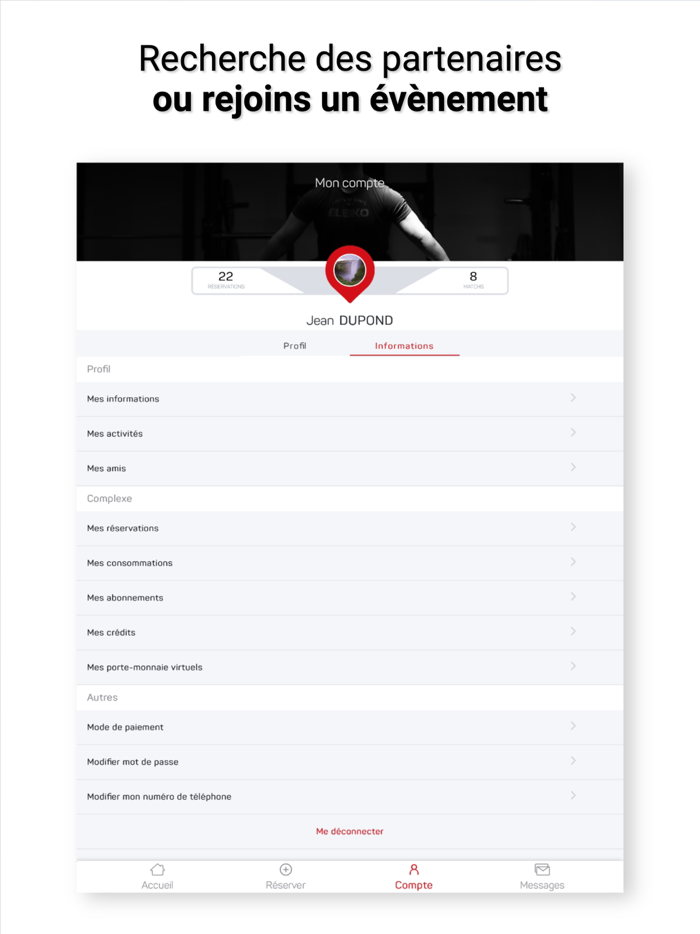Open the Mes activités chevron arrow
Viewport: 700px width, 934px height.
[573, 432]
